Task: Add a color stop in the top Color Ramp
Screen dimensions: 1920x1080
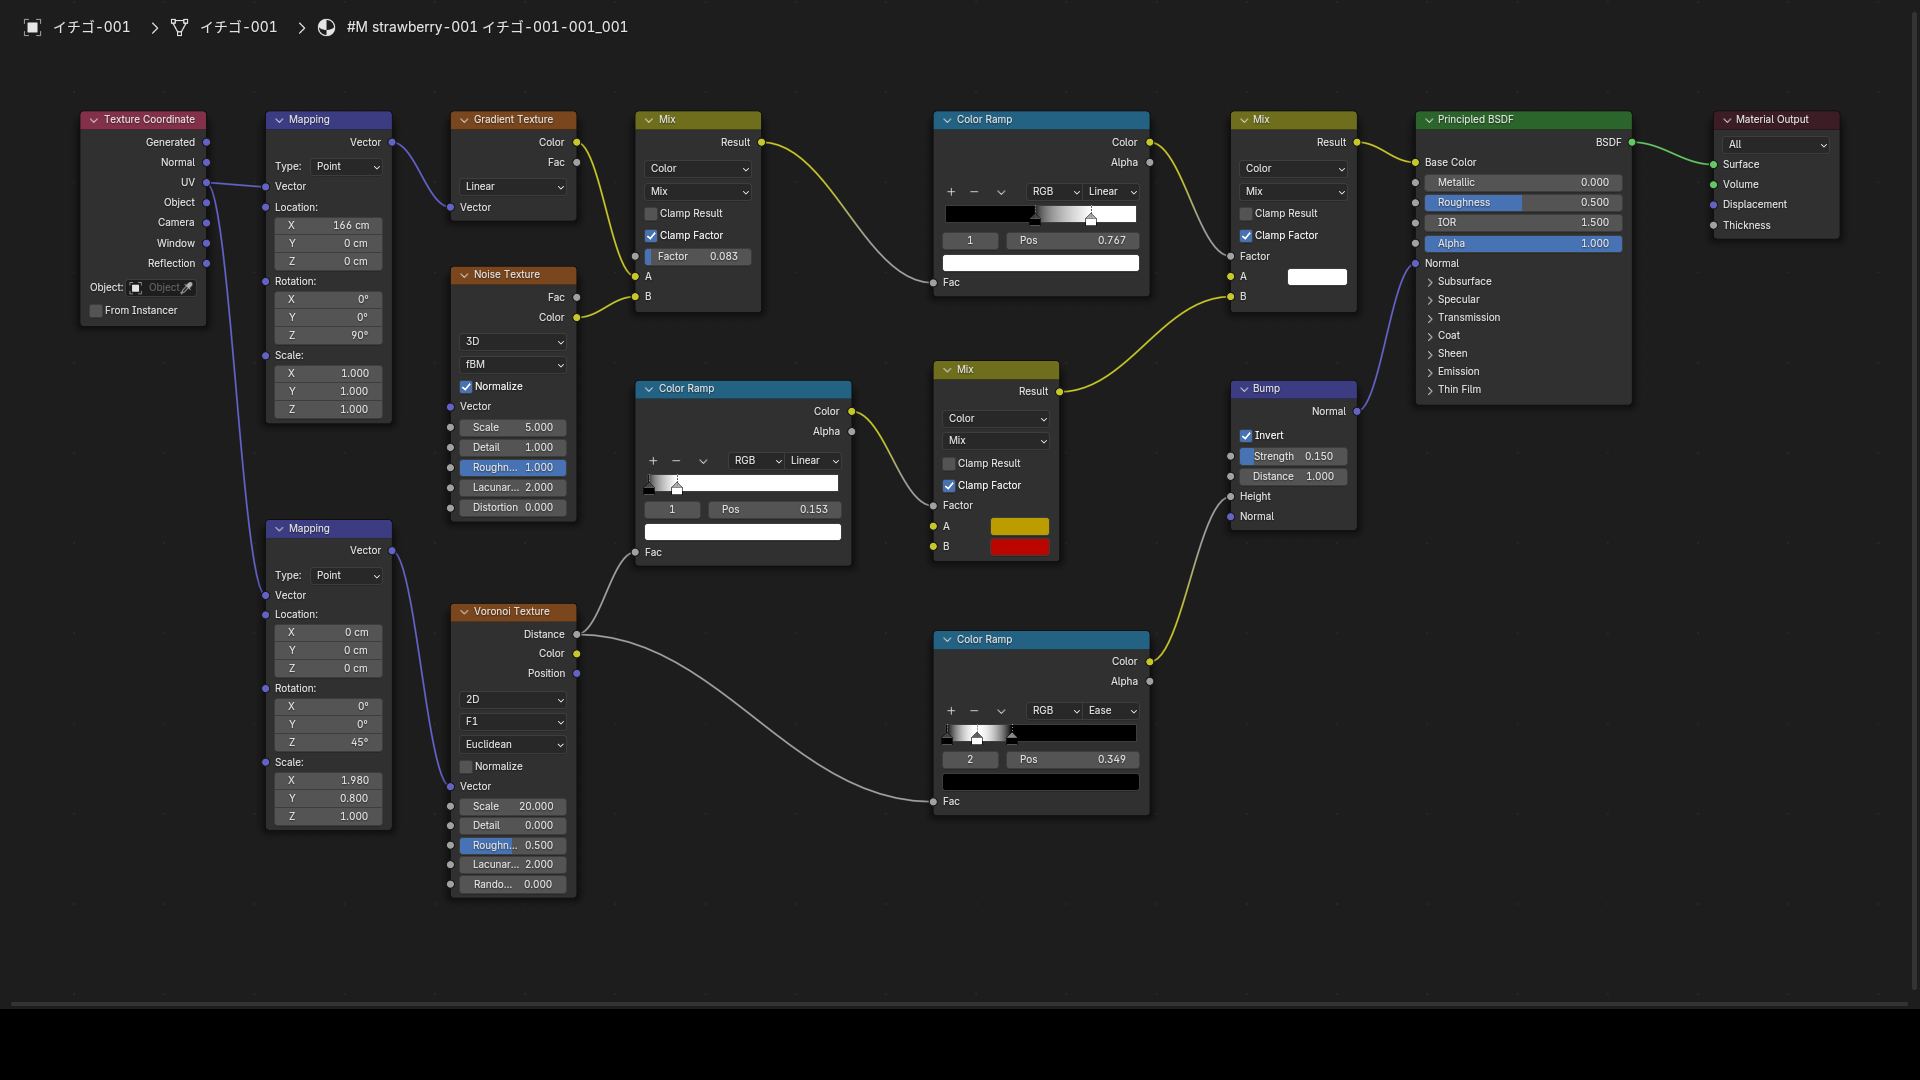Action: pyautogui.click(x=951, y=192)
